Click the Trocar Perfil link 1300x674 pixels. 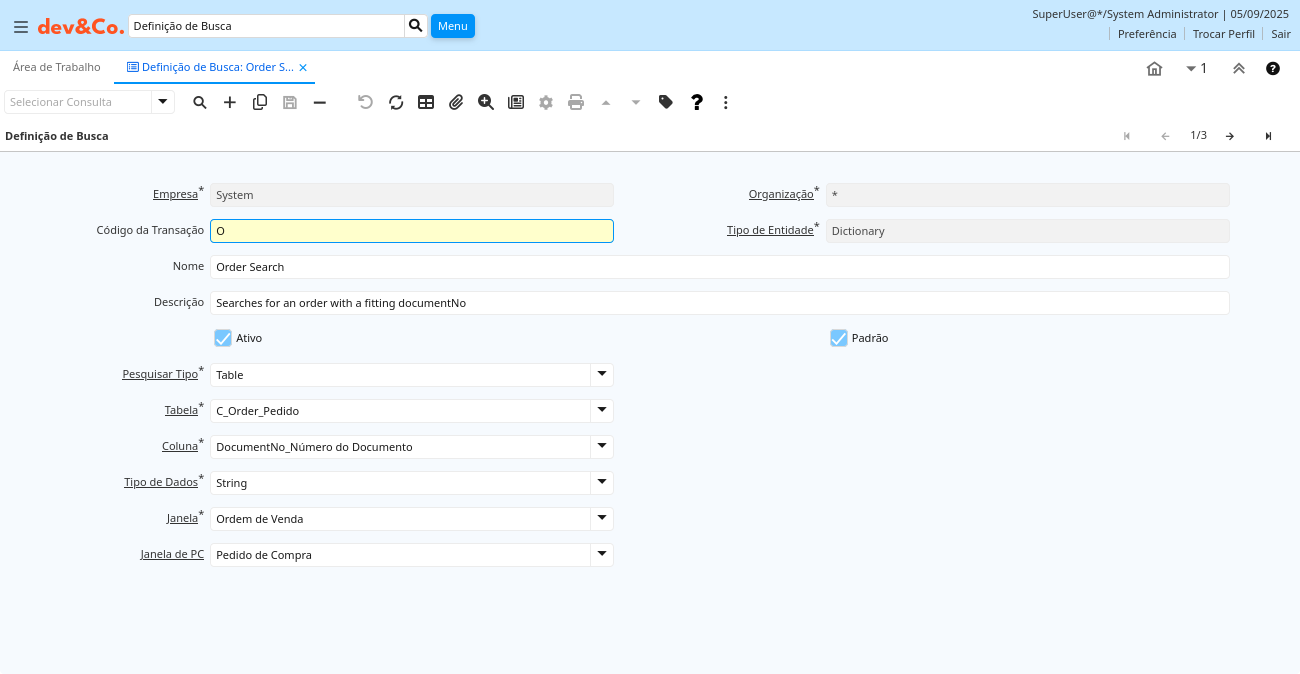tap(1223, 34)
